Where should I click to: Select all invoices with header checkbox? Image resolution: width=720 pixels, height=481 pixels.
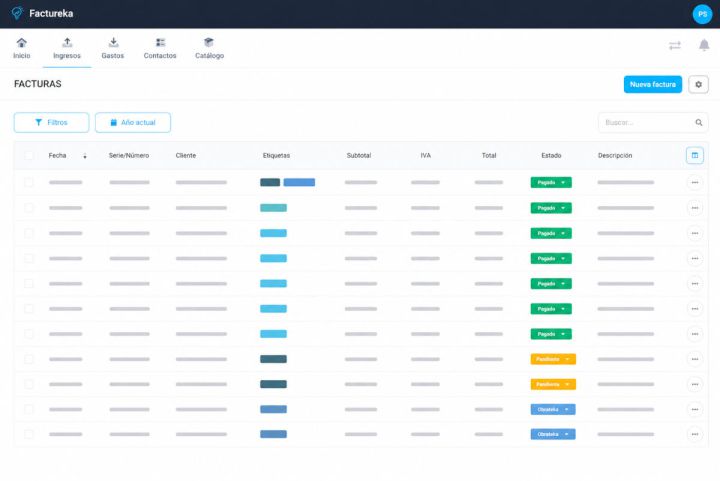(x=29, y=156)
